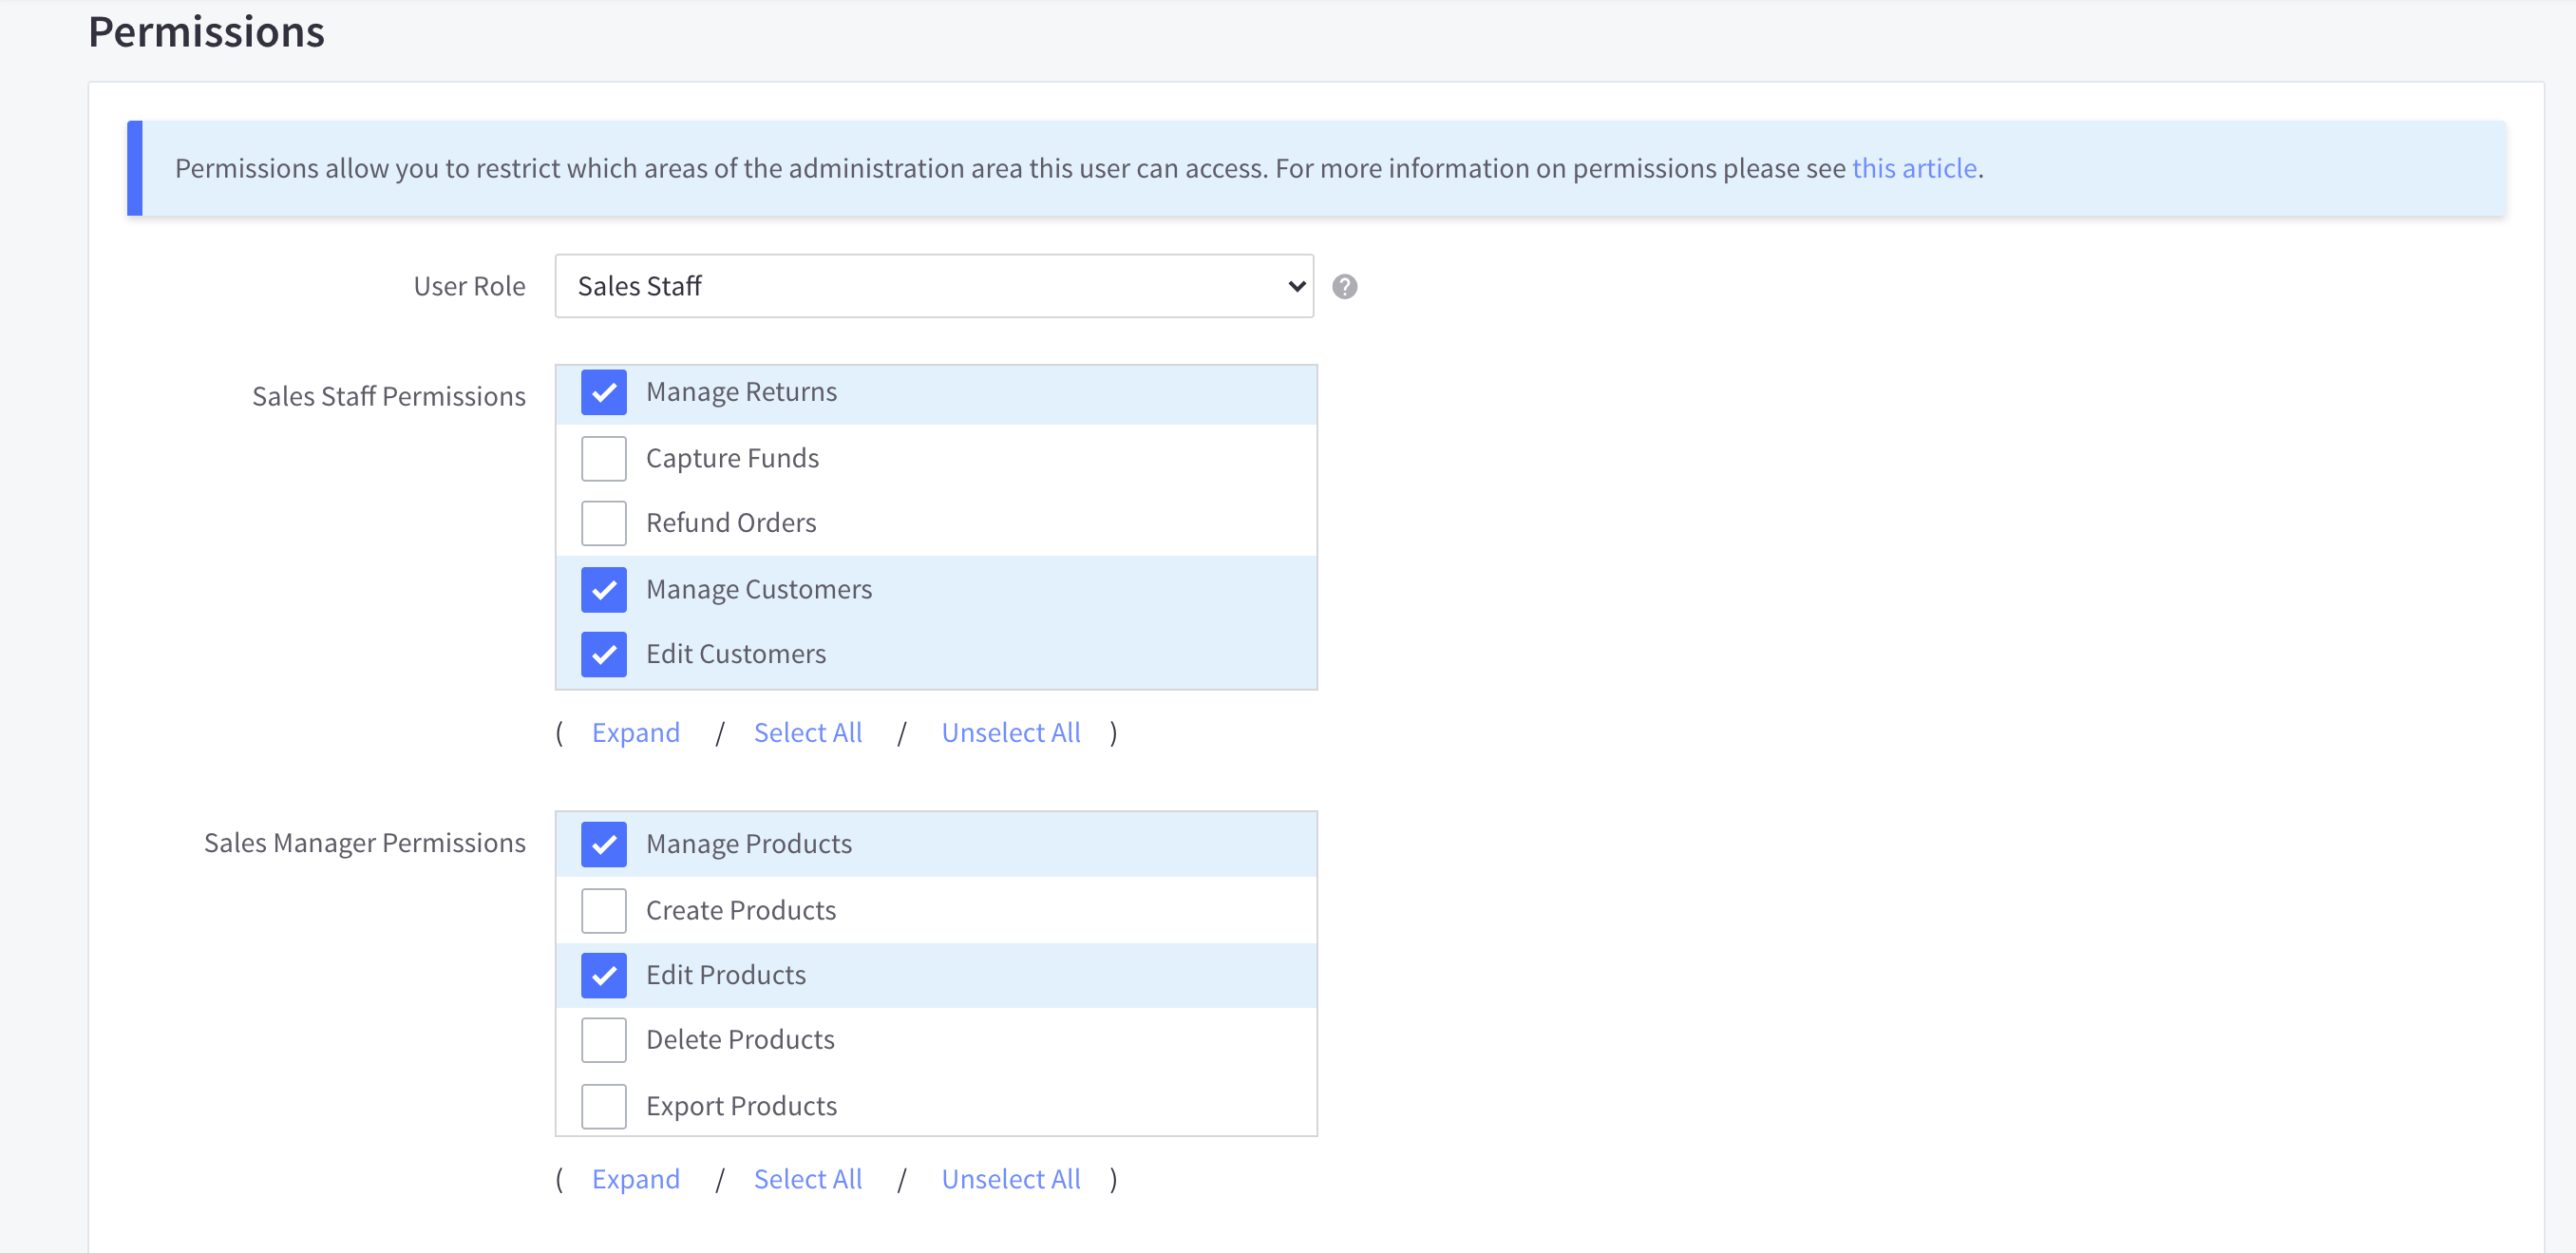This screenshot has height=1253, width=2576.
Task: Unselect All Sales Manager permissions
Action: pyautogui.click(x=1010, y=1179)
